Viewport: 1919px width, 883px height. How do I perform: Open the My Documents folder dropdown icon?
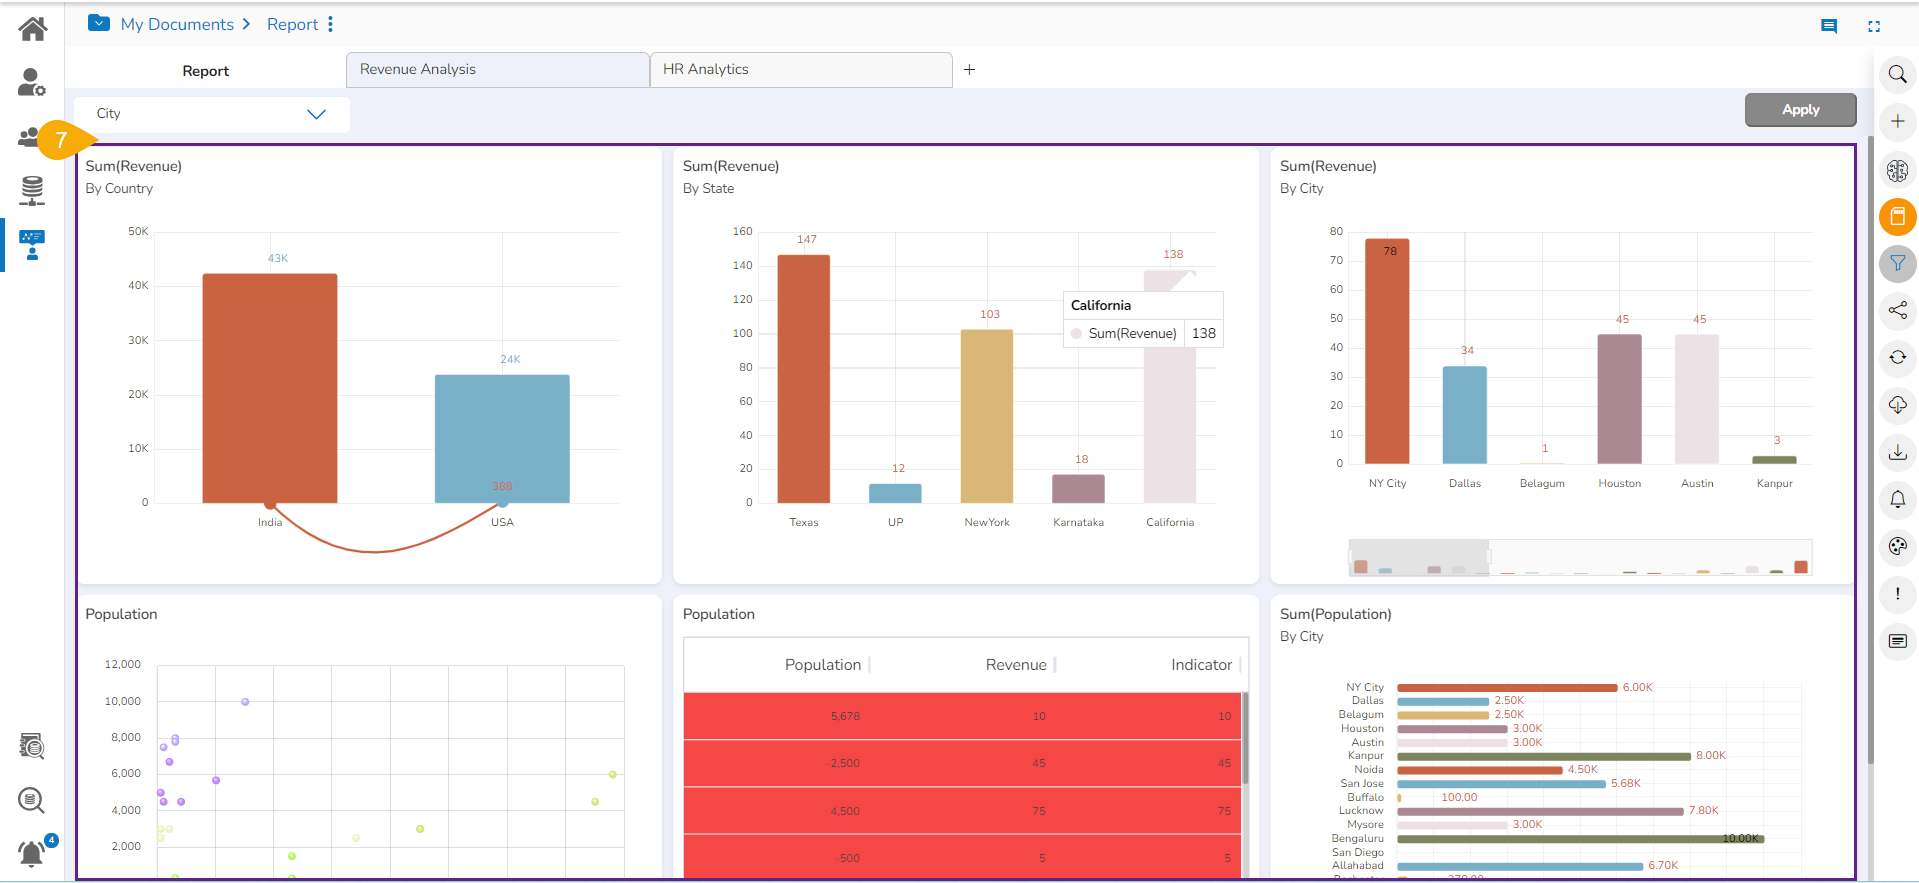[99, 23]
